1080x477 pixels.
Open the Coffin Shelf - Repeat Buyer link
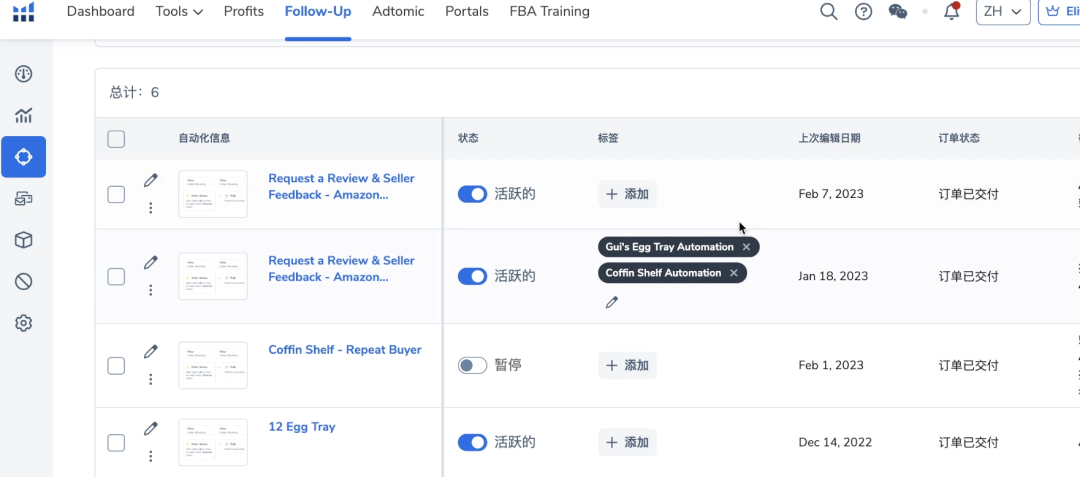345,350
